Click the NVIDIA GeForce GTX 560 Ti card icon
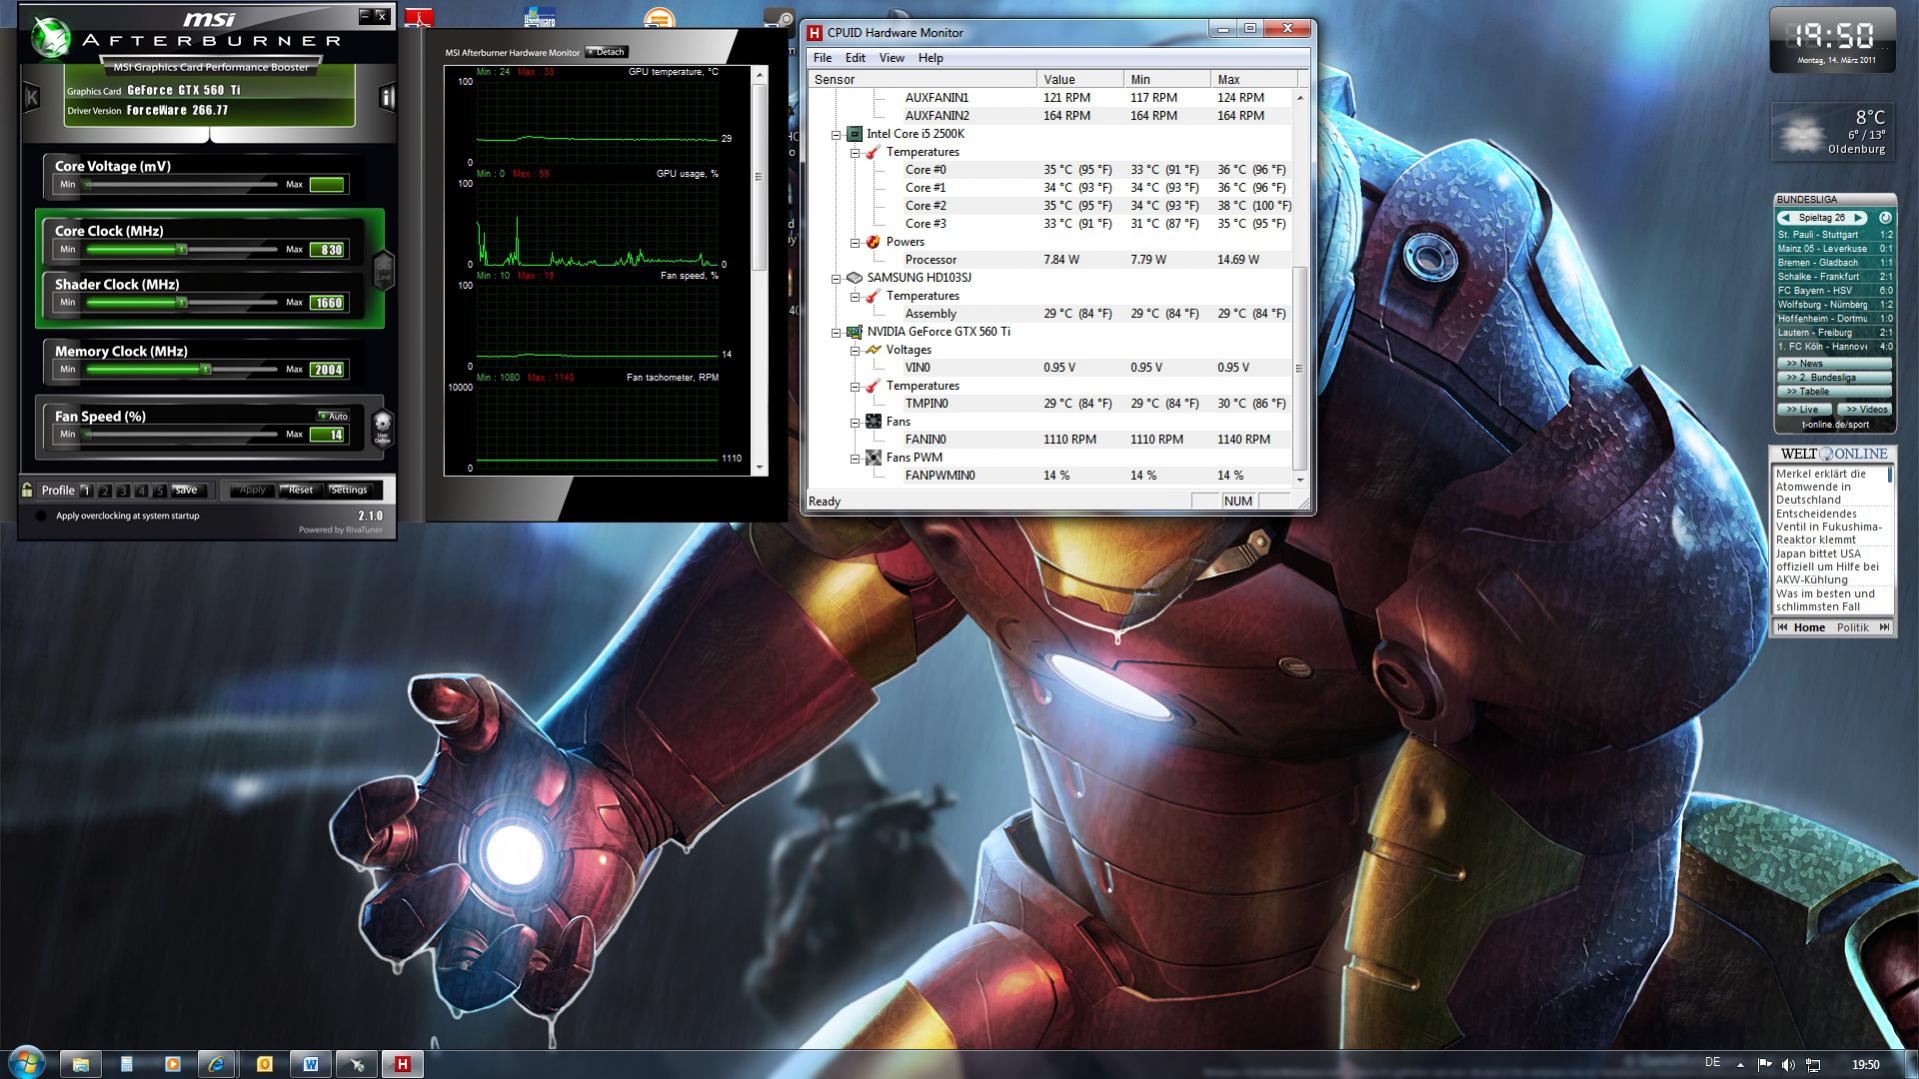This screenshot has width=1919, height=1079. pos(854,332)
